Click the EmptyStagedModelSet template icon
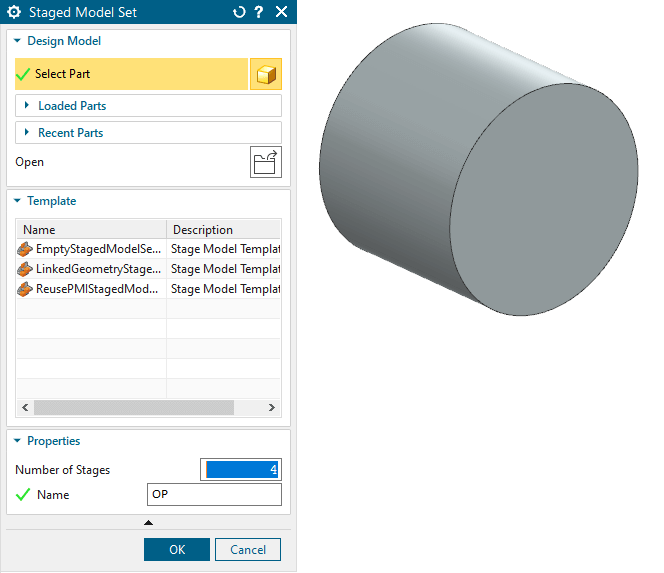Screen dimensions: 664x573 [25, 249]
